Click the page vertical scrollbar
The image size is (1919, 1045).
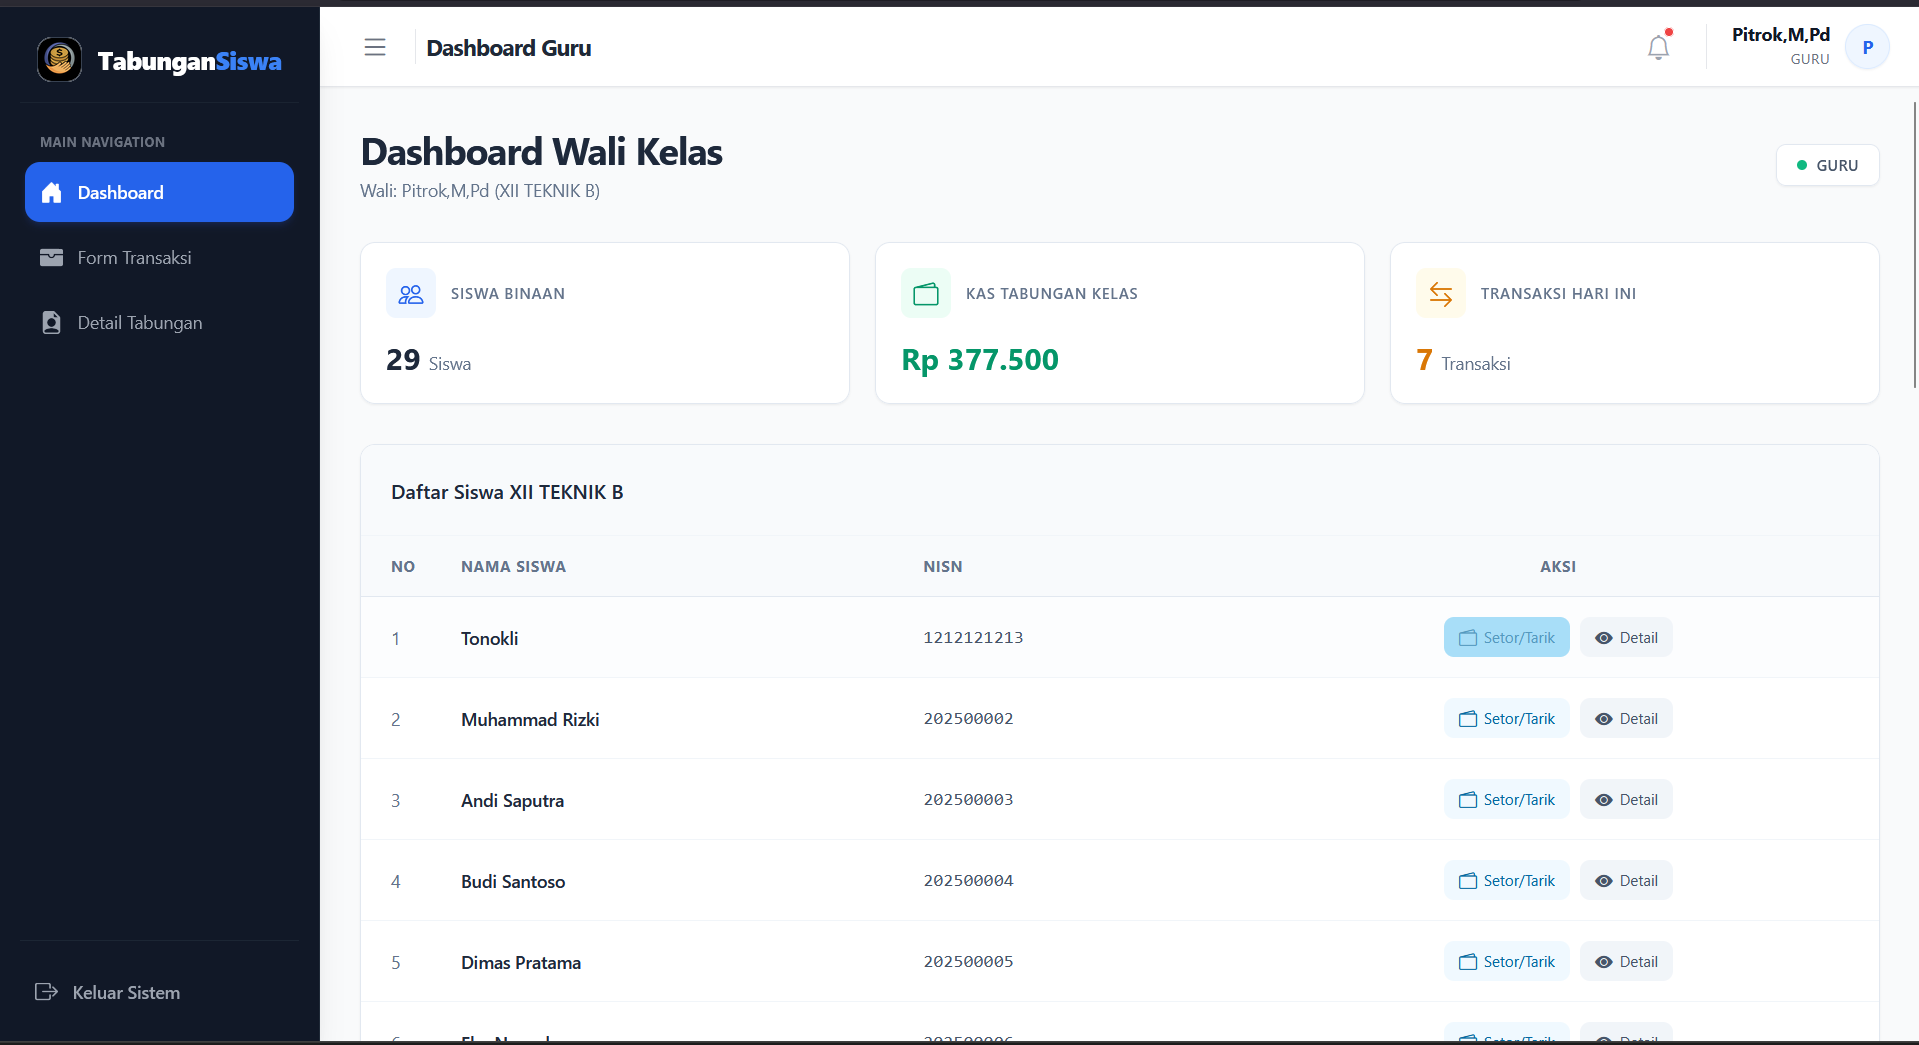click(x=1915, y=244)
